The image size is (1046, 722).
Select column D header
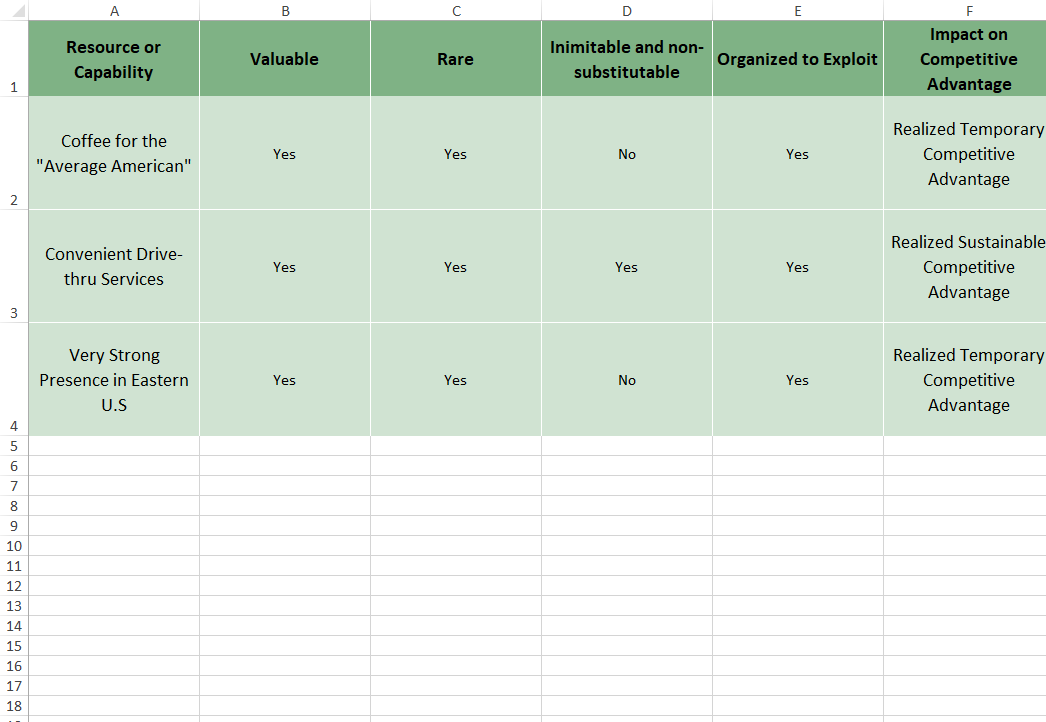[x=627, y=10]
